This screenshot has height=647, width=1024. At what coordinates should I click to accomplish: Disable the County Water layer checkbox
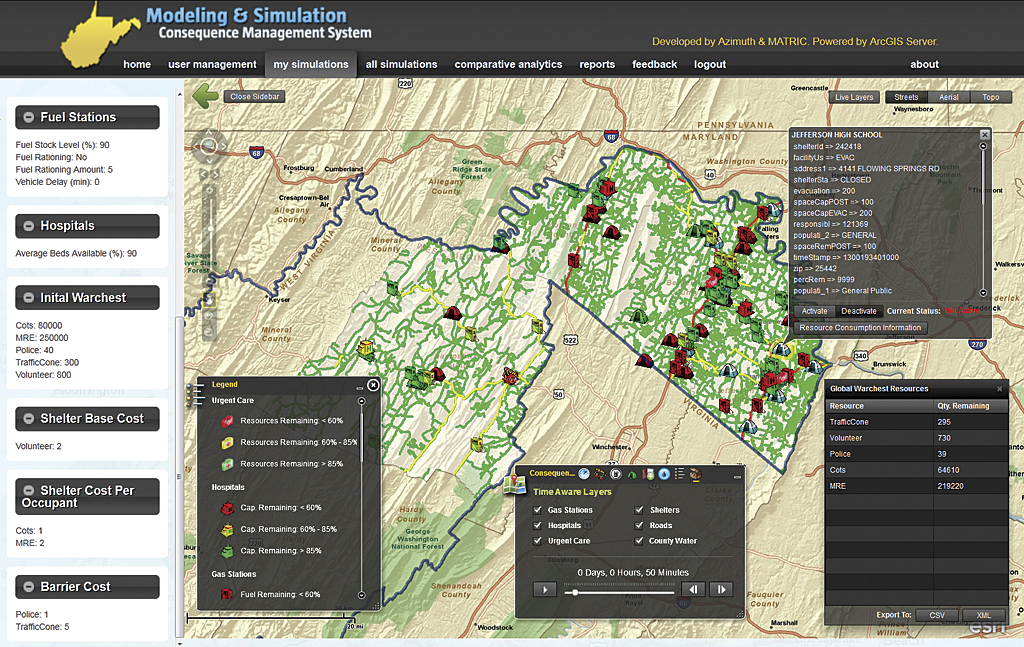click(x=640, y=541)
